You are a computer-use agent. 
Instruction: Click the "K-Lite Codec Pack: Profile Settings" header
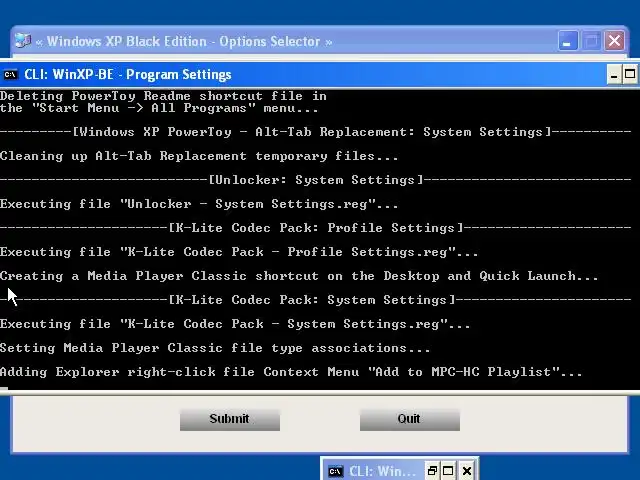click(x=316, y=228)
